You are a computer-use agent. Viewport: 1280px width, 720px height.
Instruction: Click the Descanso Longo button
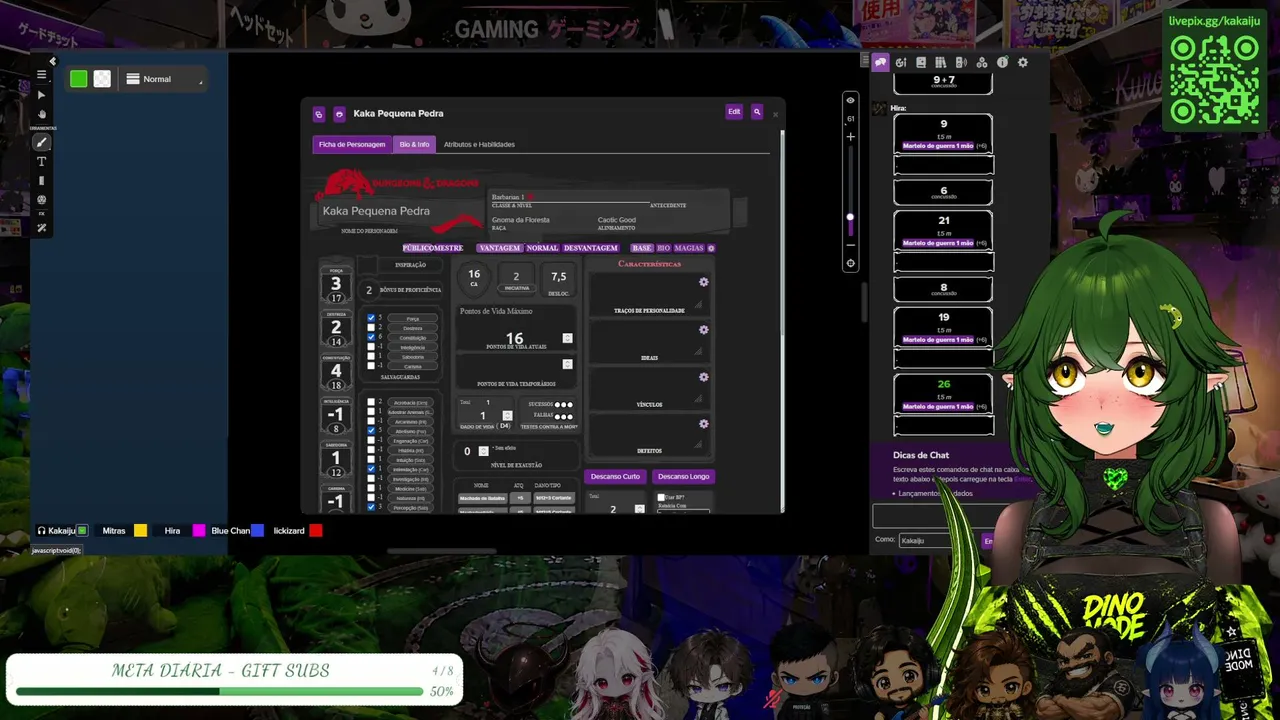coord(683,476)
